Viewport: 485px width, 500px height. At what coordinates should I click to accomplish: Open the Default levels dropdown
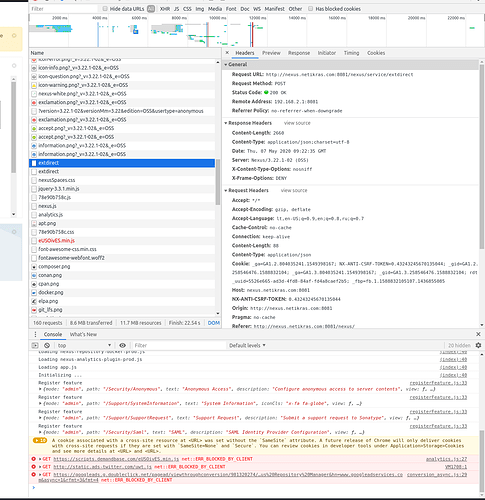click(247, 345)
